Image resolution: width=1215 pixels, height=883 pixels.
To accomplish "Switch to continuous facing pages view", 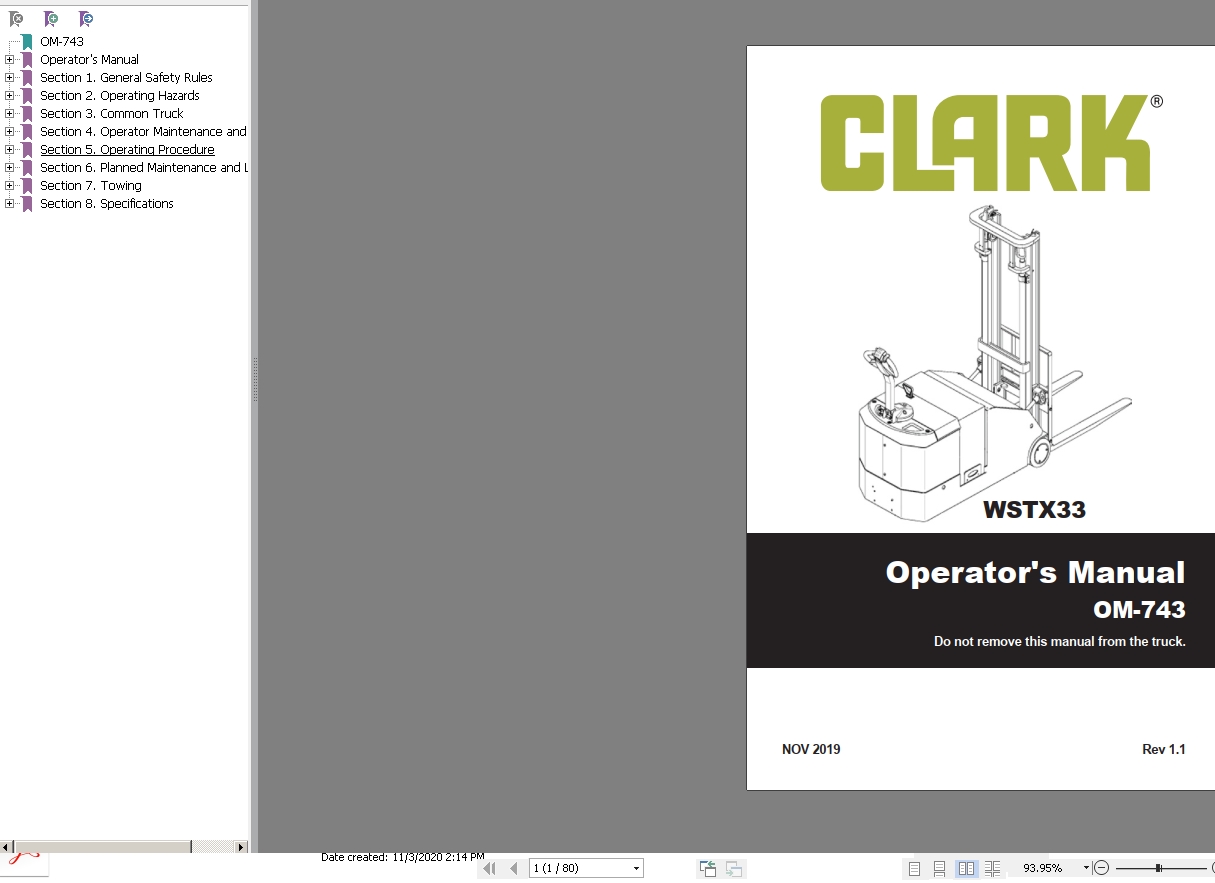I will (x=992, y=869).
